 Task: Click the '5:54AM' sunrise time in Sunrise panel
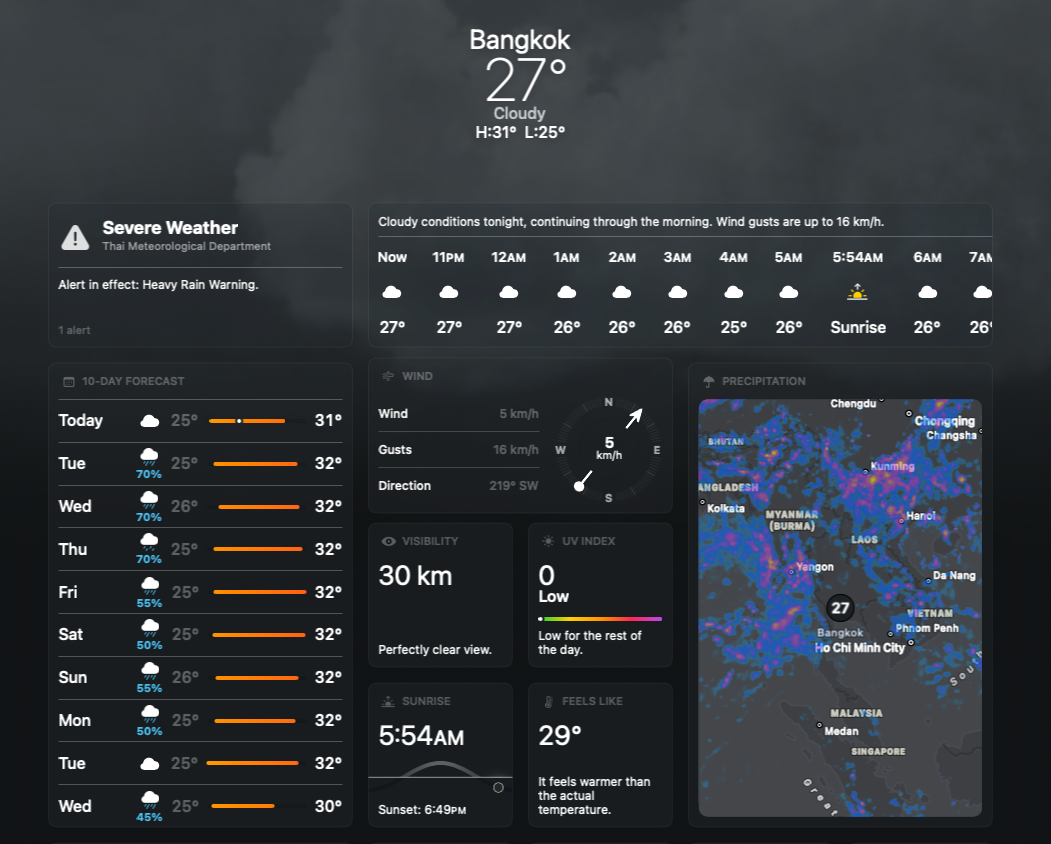[x=421, y=736]
